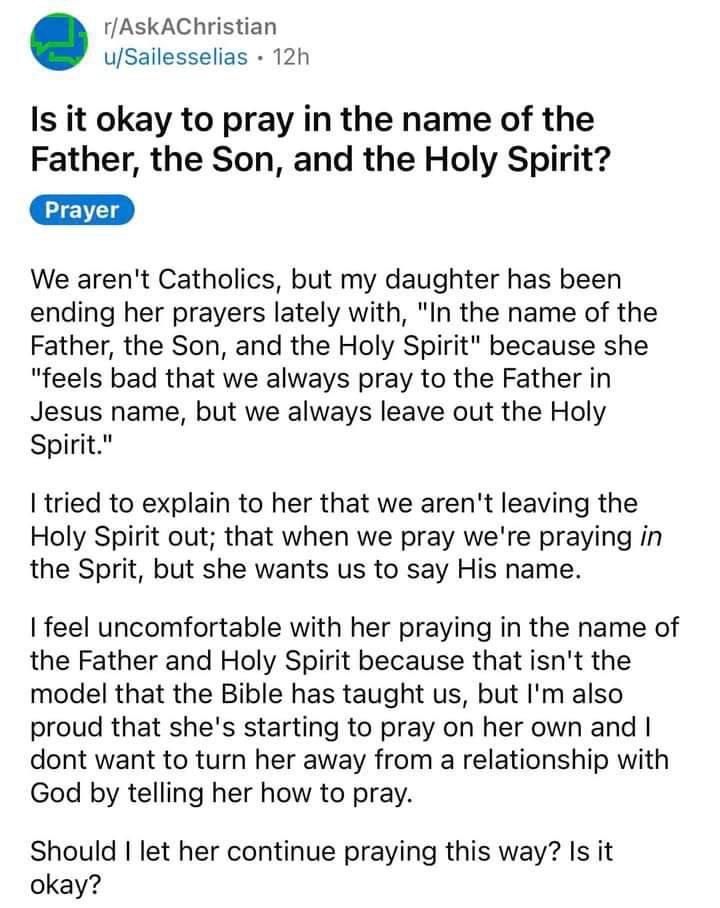This screenshot has height=908, width=720.
Task: Filter posts by the Prayer flair
Action: point(82,210)
